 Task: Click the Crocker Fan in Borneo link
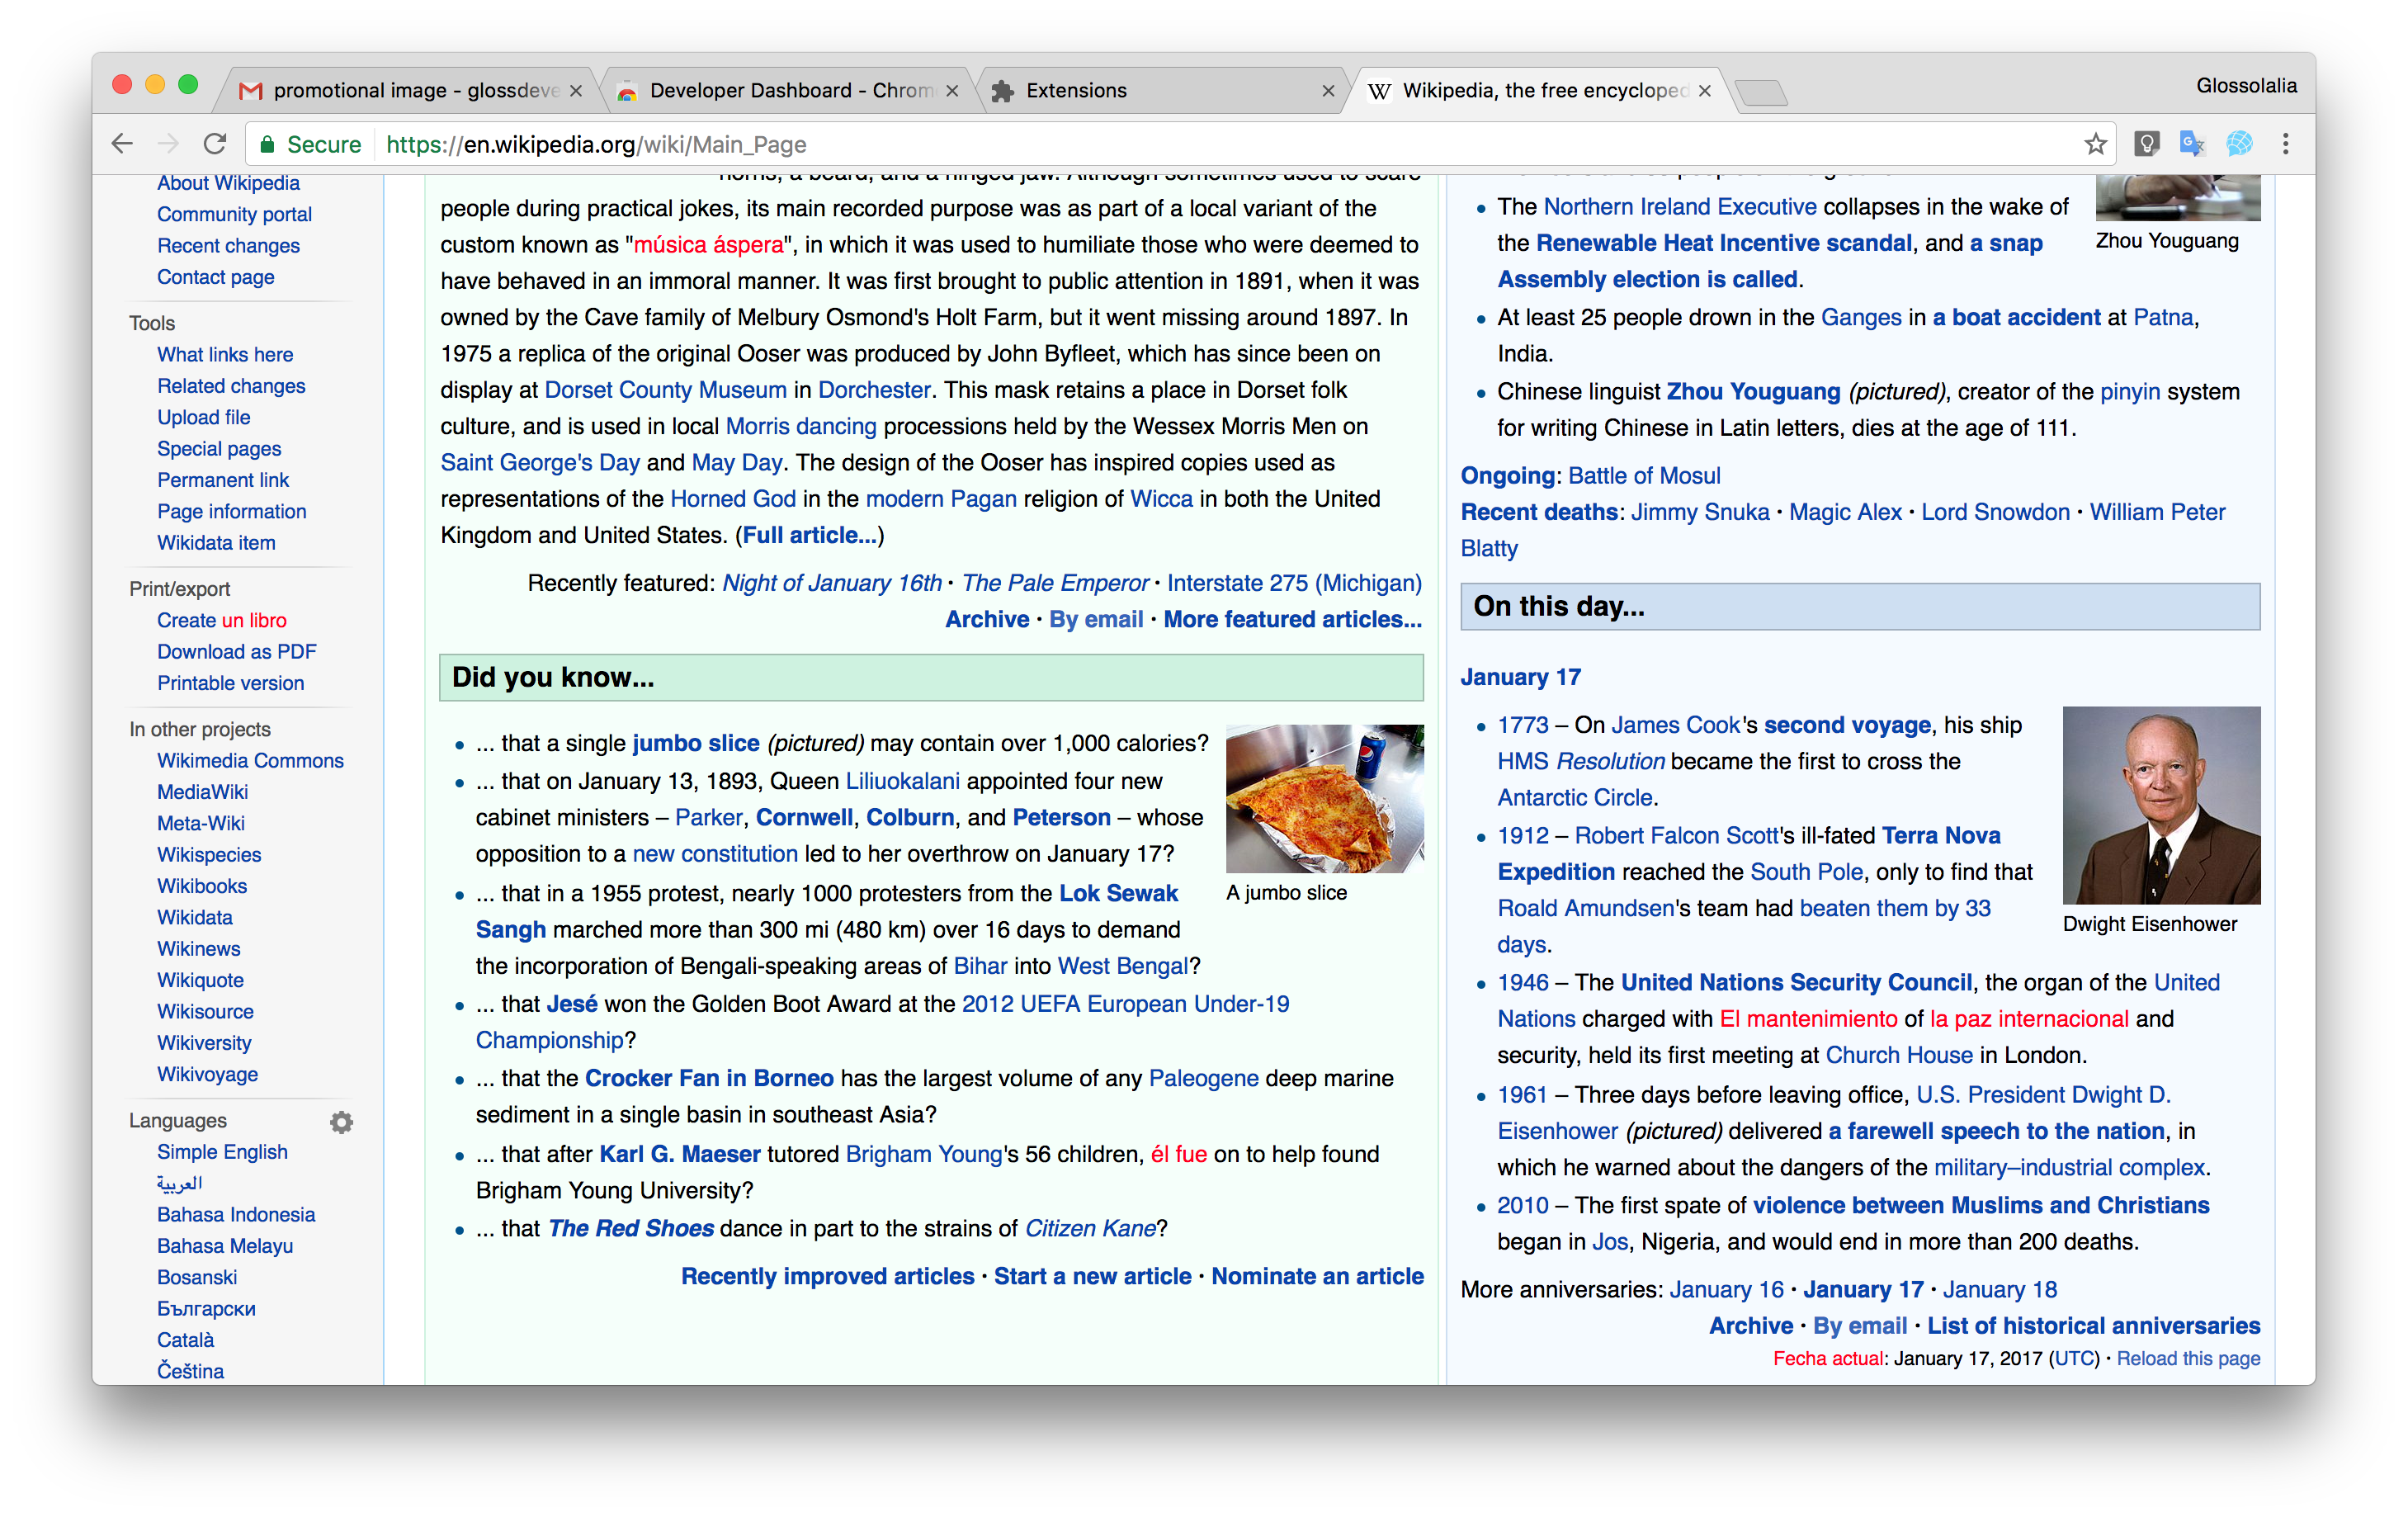pos(709,1078)
